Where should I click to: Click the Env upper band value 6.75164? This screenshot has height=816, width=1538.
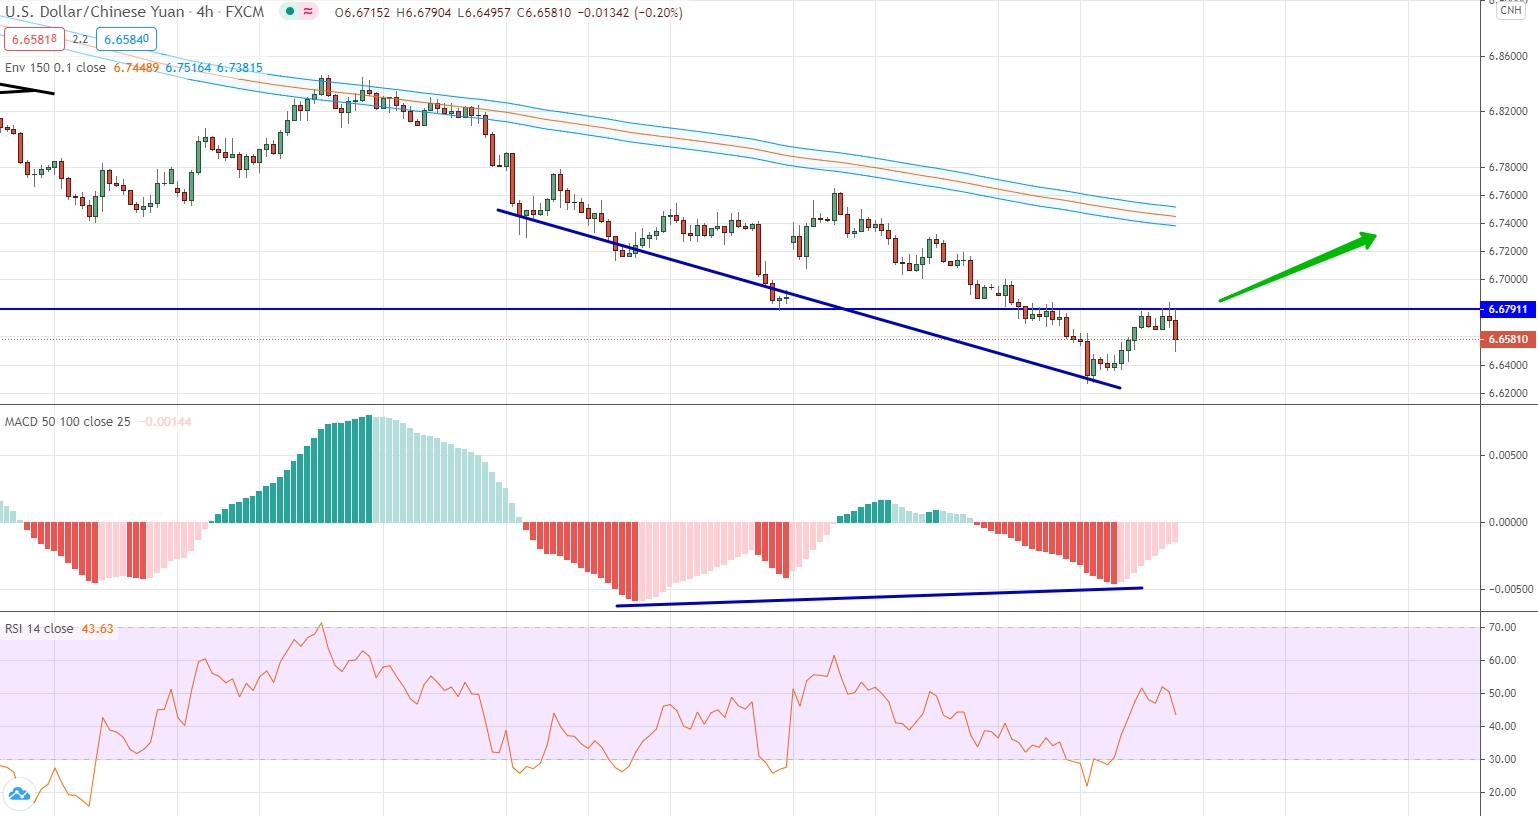[x=188, y=68]
